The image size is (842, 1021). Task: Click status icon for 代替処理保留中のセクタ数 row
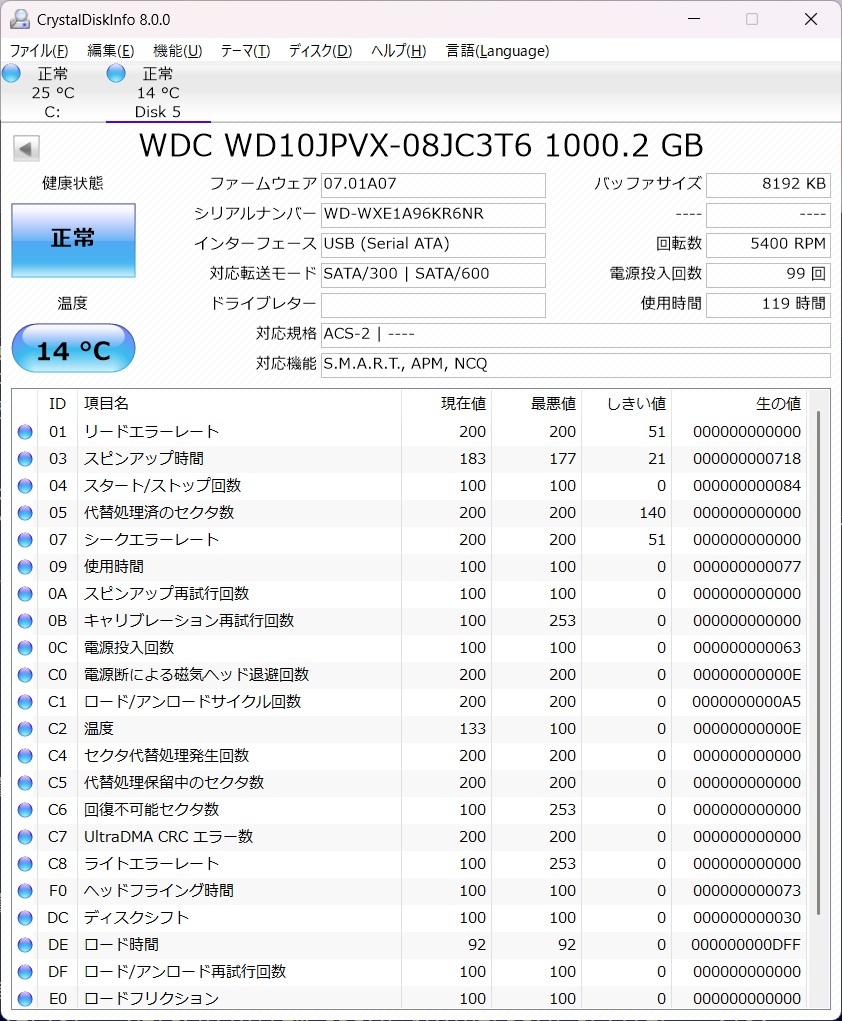25,783
